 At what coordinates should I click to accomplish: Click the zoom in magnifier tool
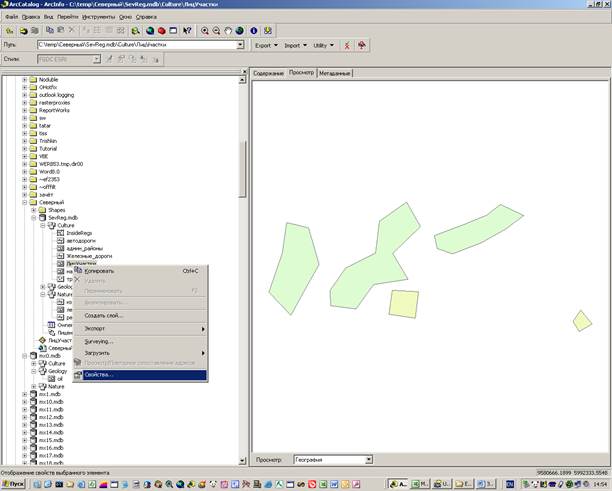click(x=206, y=31)
